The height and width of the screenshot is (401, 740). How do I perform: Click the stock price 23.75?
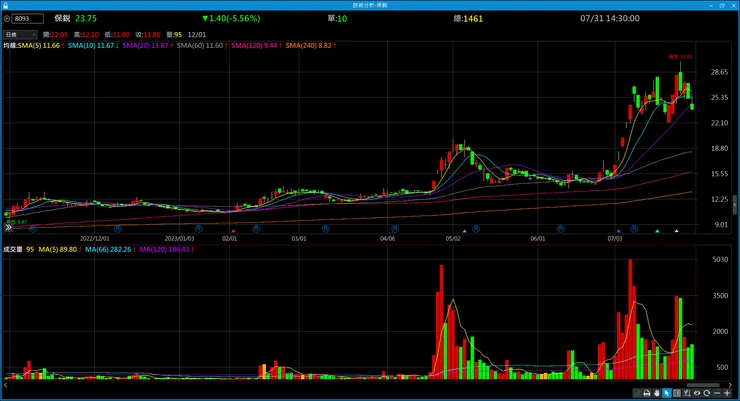pyautogui.click(x=86, y=18)
